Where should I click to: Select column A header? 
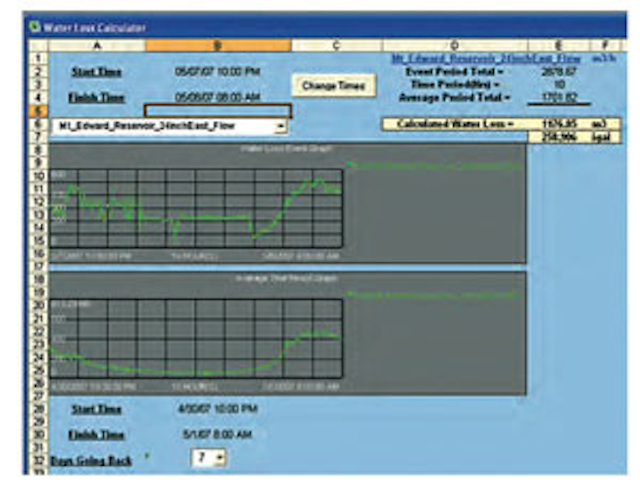point(97,45)
